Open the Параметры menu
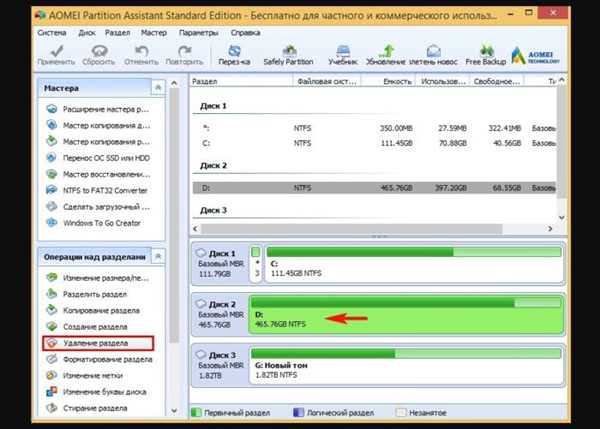The width and height of the screenshot is (600, 429). tap(199, 33)
